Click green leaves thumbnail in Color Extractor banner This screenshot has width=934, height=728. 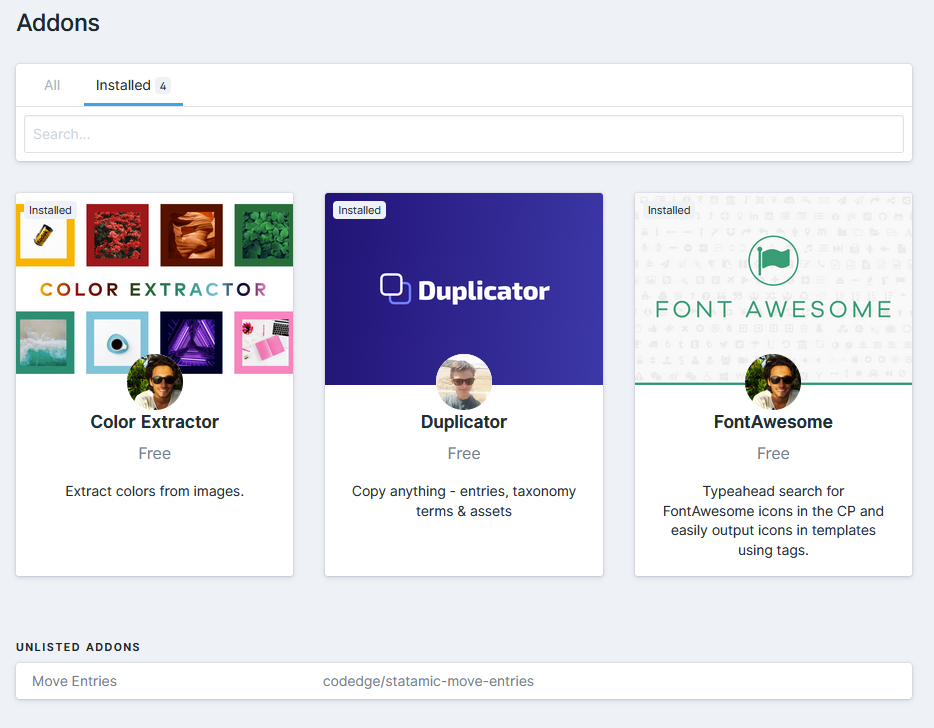tap(264, 235)
